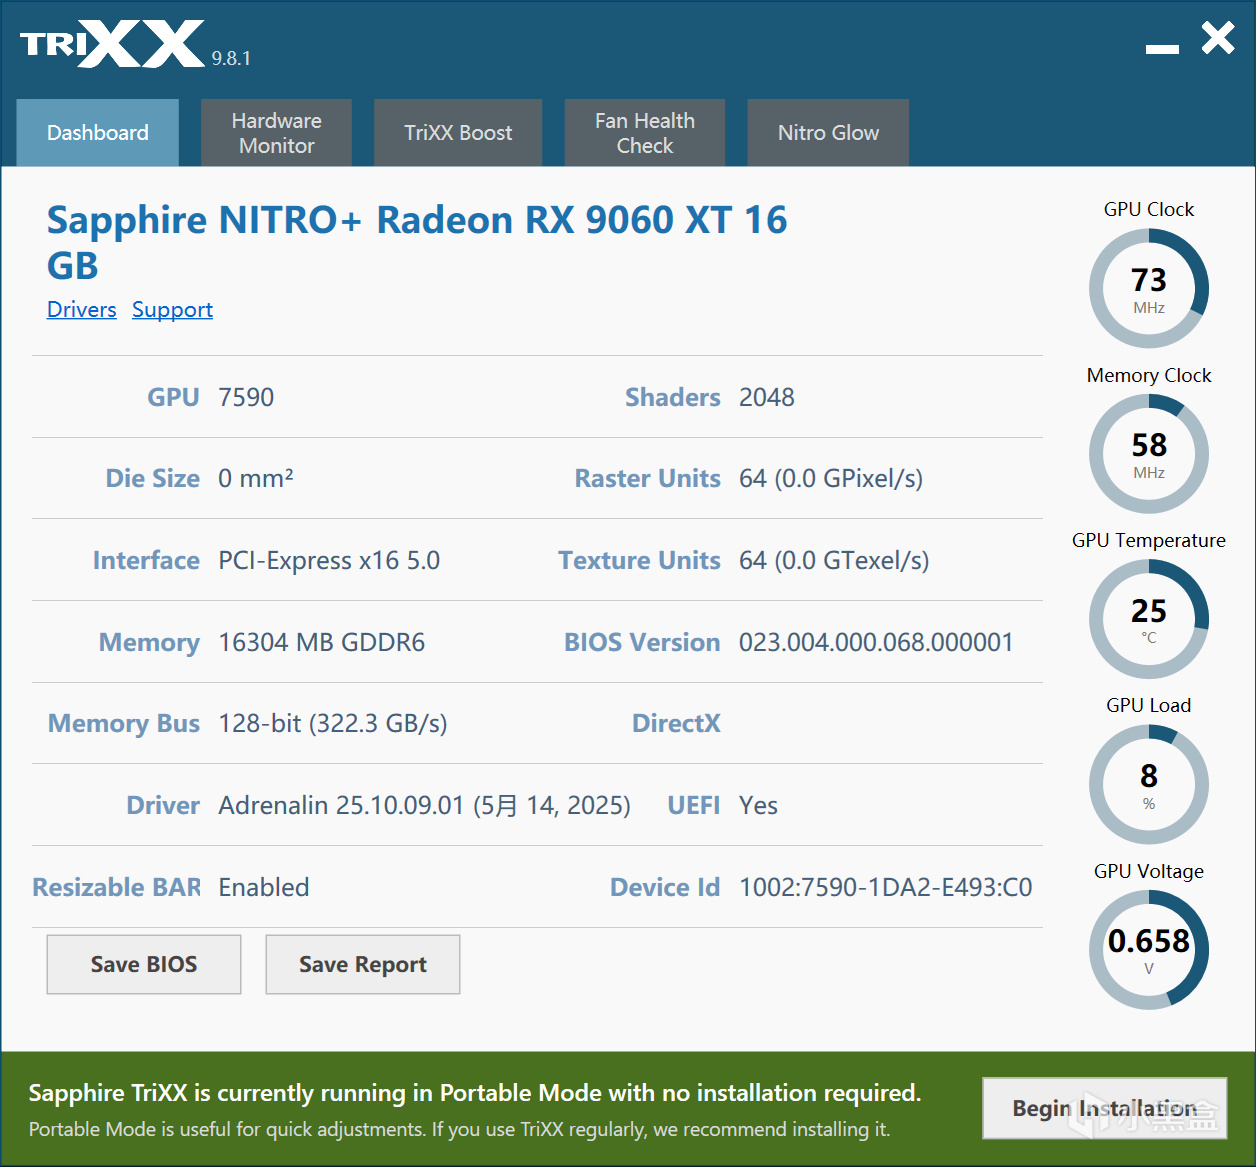The width and height of the screenshot is (1256, 1167).
Task: Follow the Drivers link
Action: point(82,309)
